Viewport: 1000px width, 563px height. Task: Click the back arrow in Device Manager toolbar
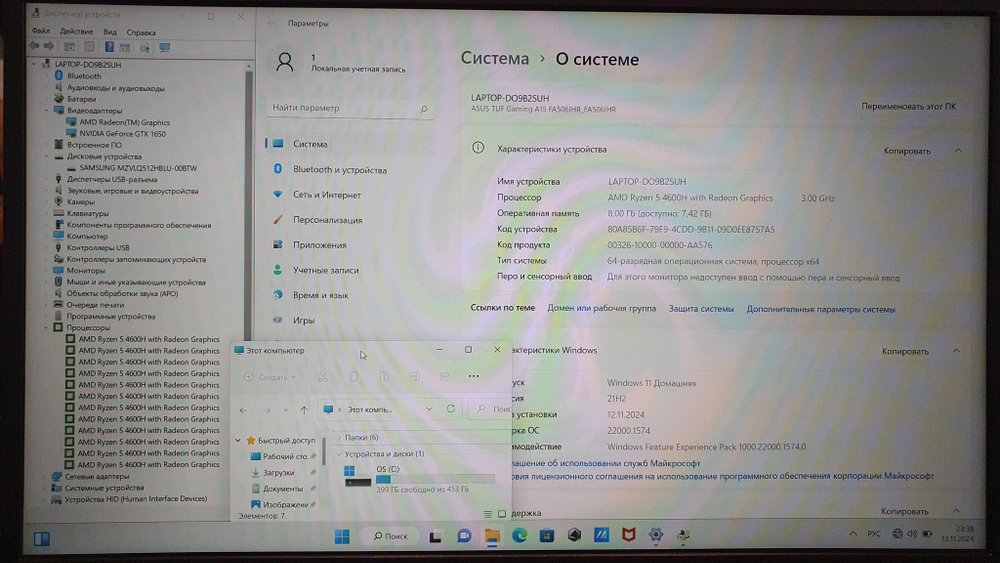coord(34,47)
